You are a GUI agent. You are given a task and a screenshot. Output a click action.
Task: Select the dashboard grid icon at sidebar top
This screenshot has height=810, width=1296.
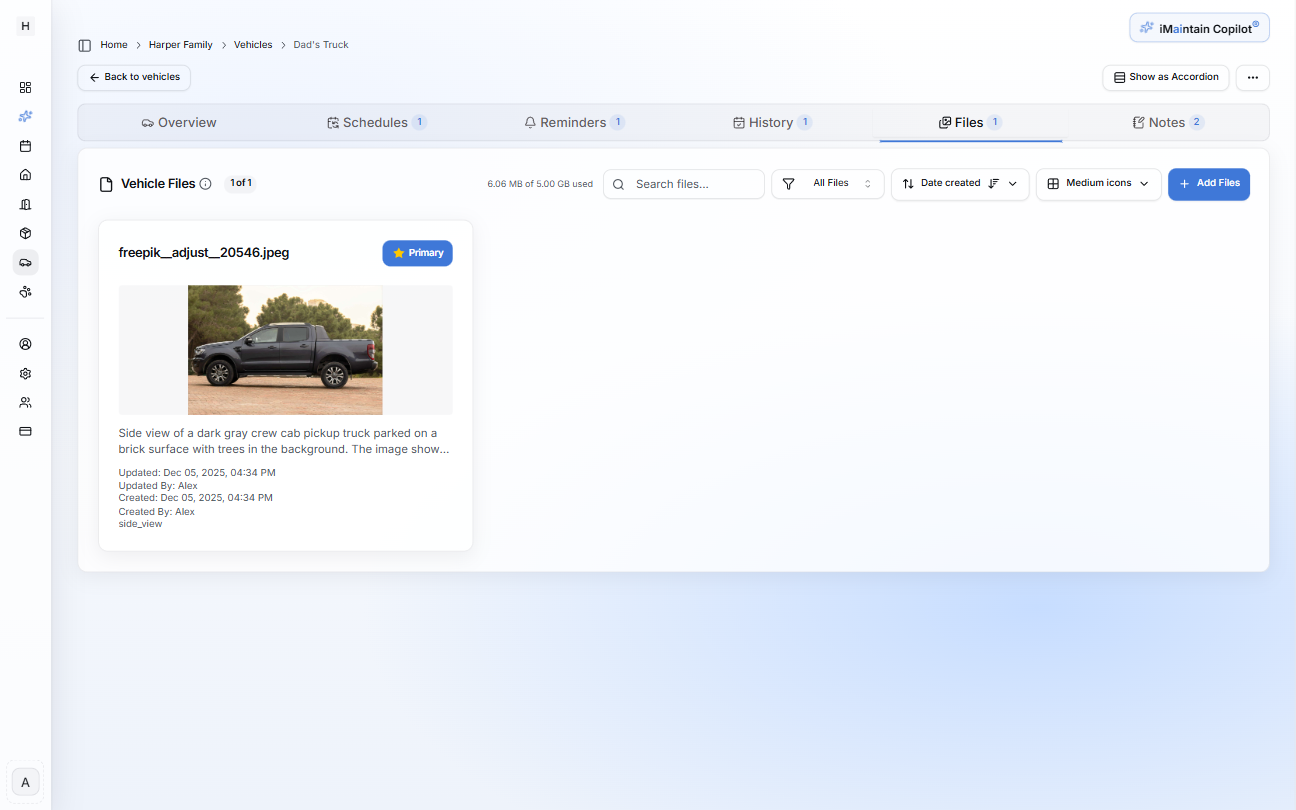click(x=25, y=87)
